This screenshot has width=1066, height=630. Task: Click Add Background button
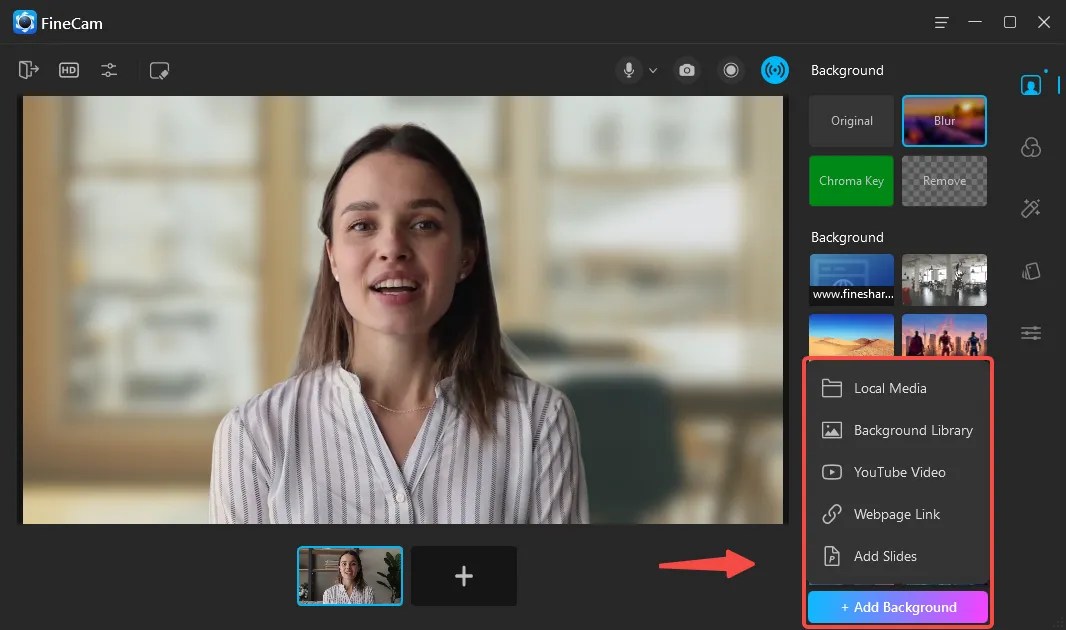[897, 607]
